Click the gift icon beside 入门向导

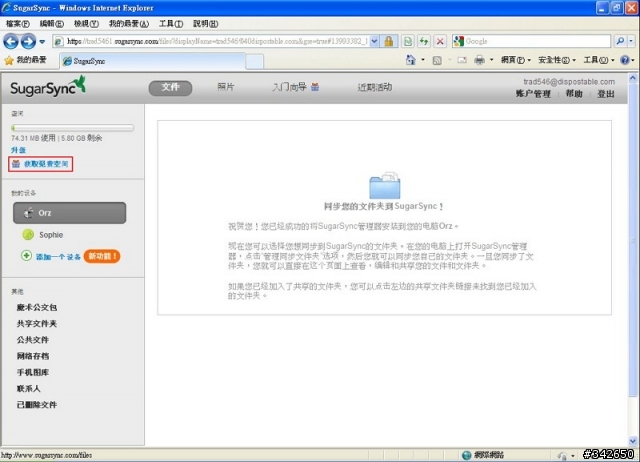tap(315, 87)
